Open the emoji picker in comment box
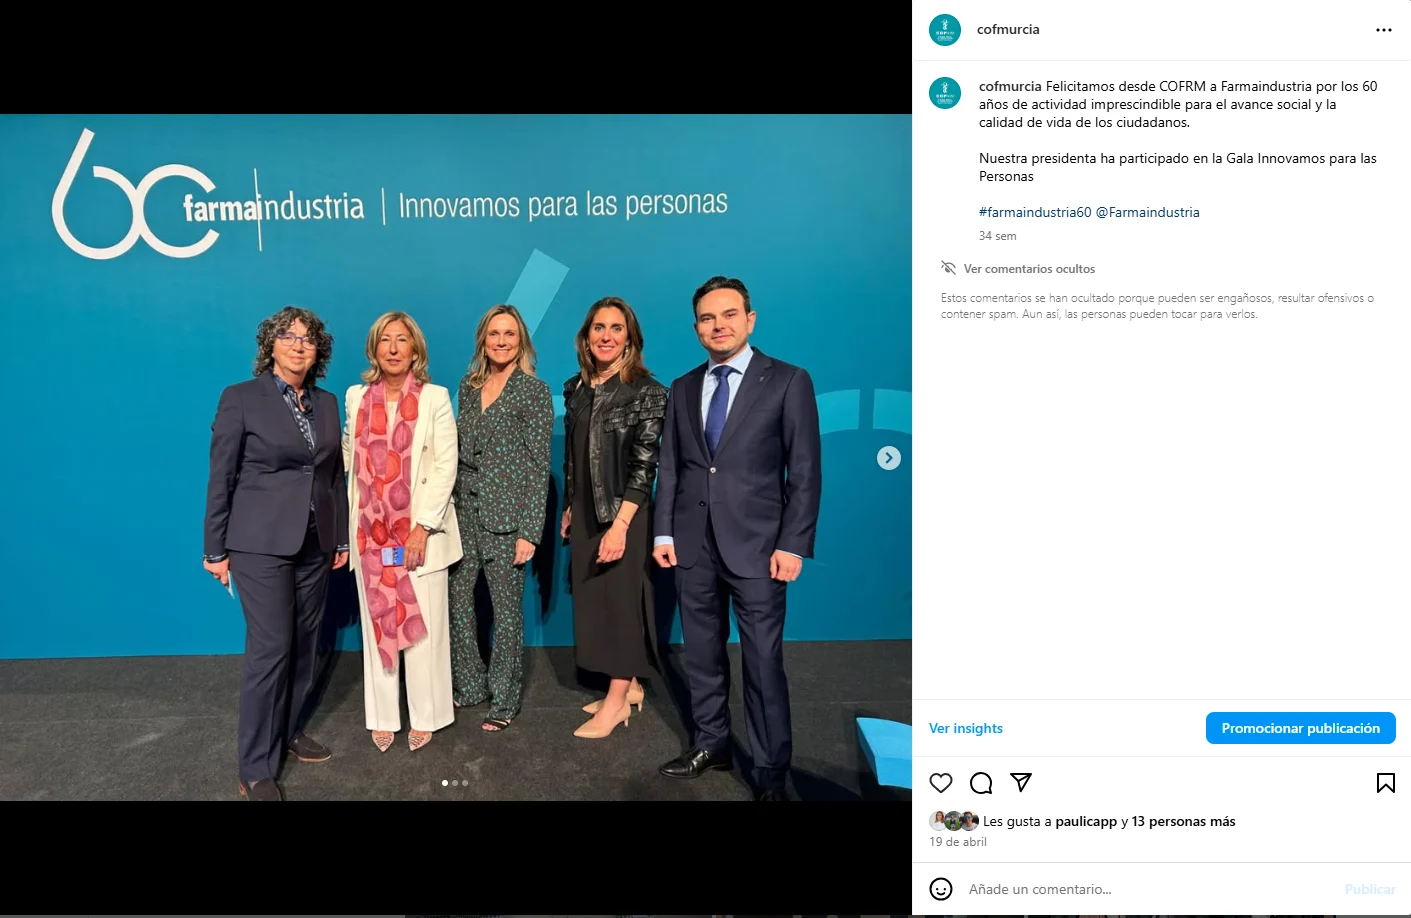Screen dimensions: 1411x918 [941, 889]
